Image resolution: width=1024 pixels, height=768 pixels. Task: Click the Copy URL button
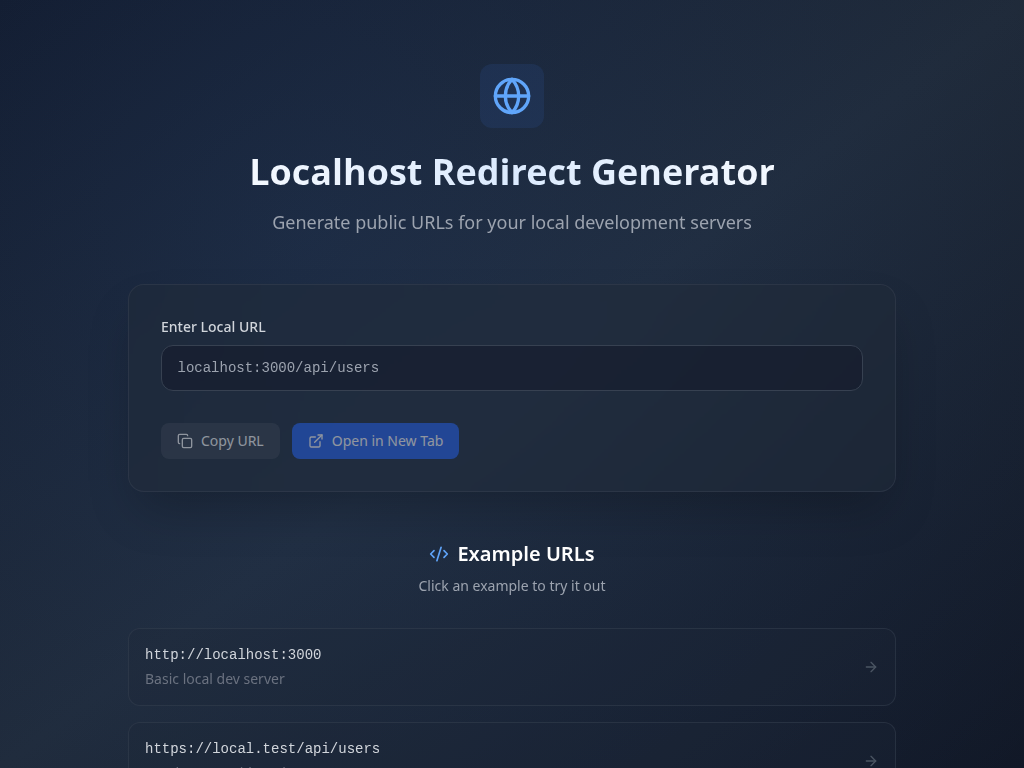click(220, 441)
